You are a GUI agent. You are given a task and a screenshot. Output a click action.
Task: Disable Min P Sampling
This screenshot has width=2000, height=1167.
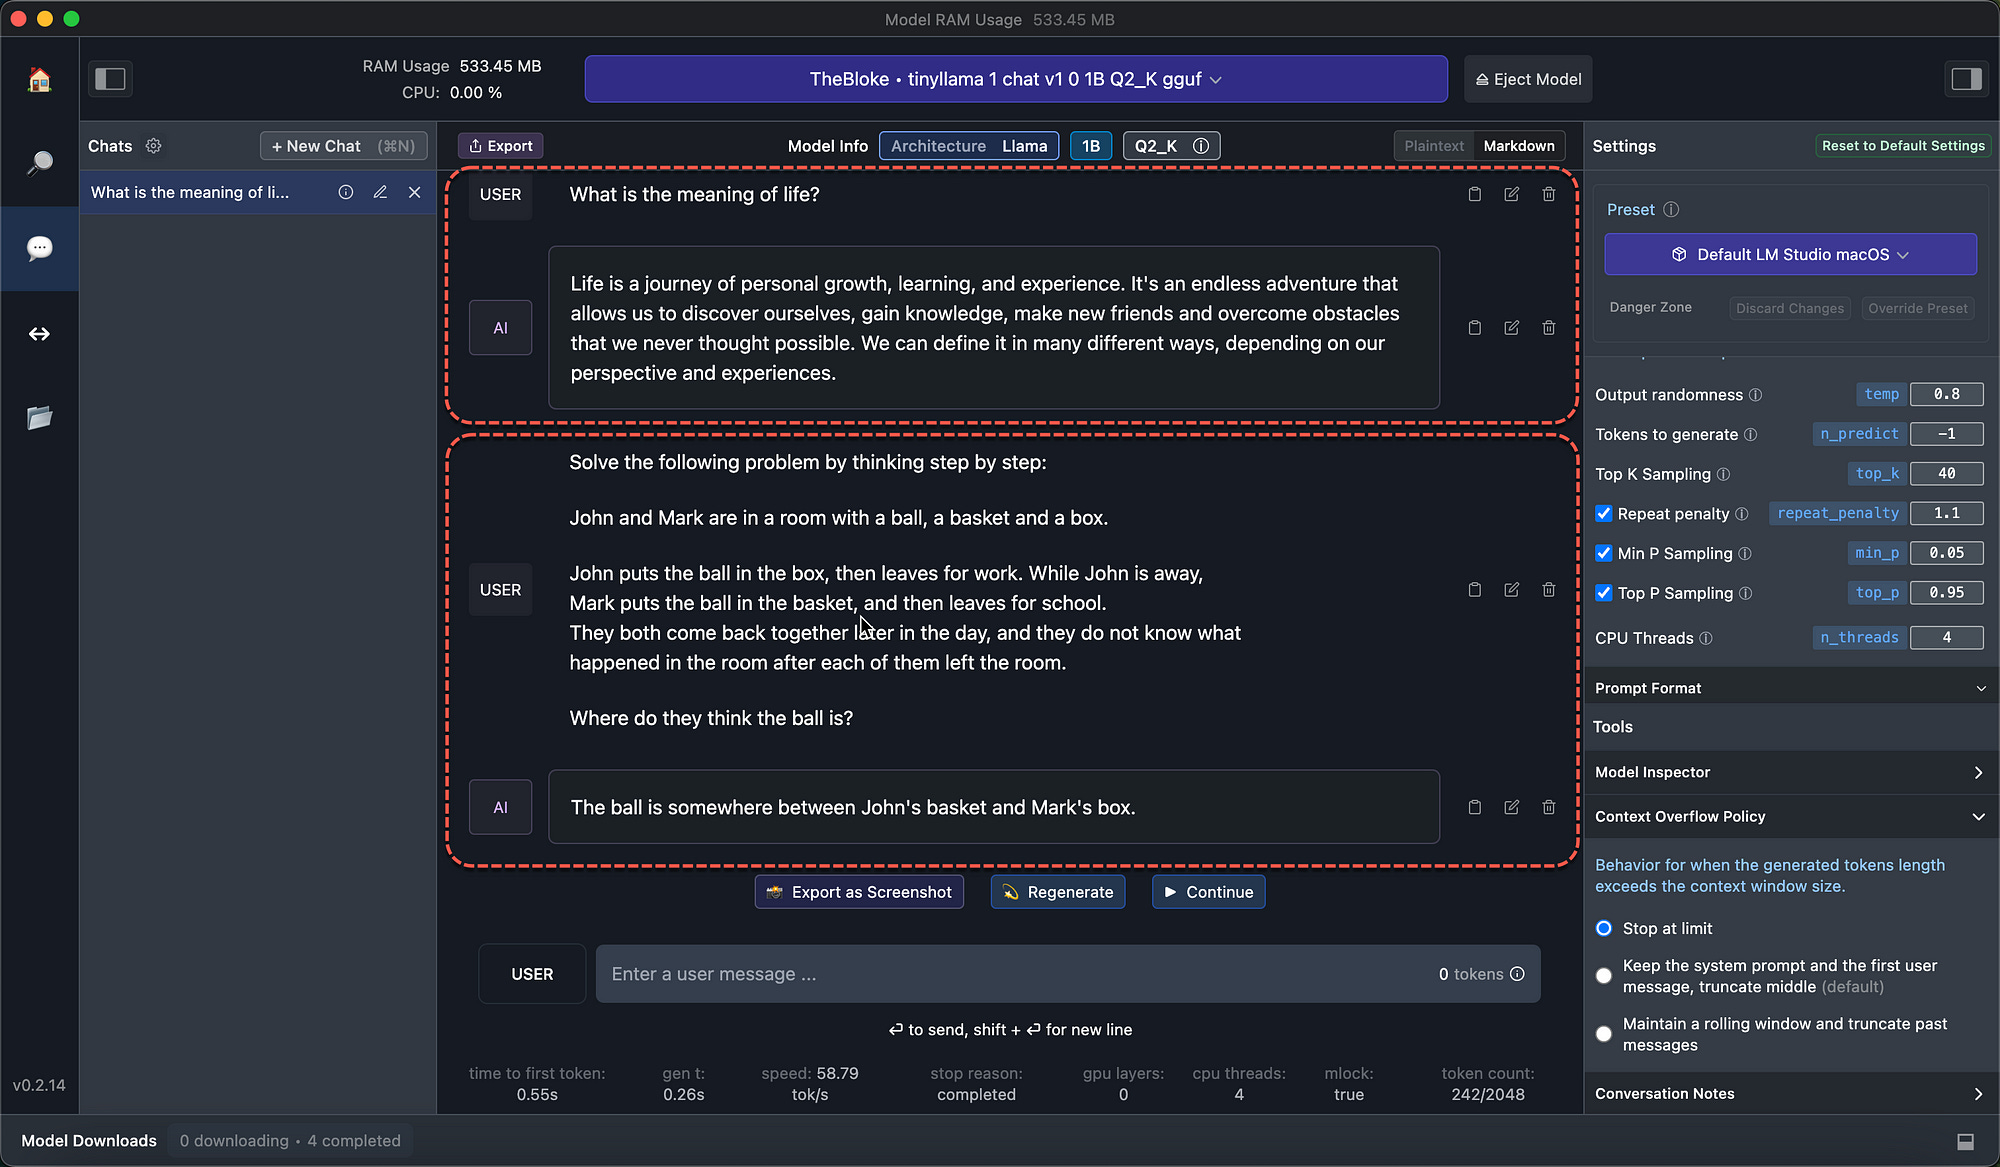click(1603, 553)
